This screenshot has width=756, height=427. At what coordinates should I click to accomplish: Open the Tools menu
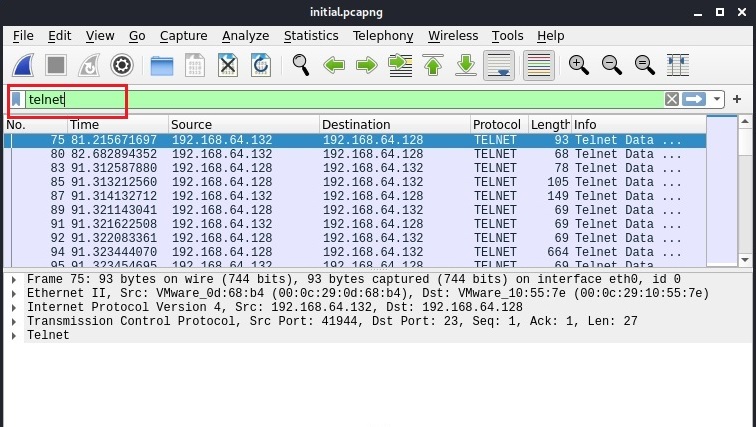507,36
